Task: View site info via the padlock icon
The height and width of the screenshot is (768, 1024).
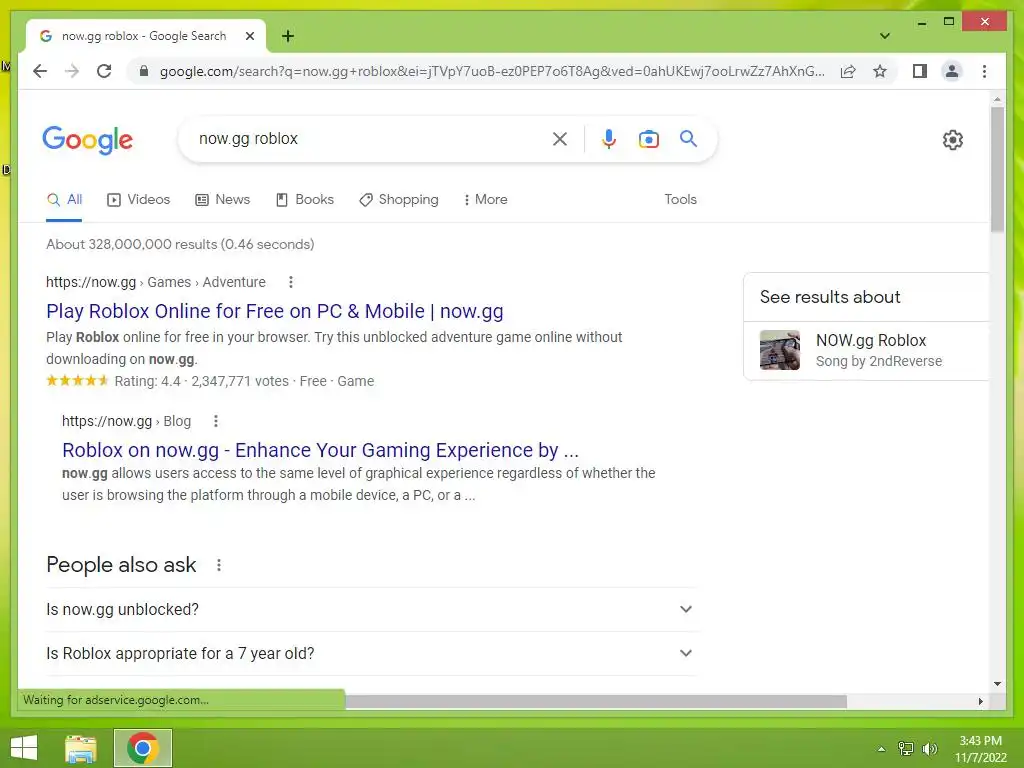Action: 144,71
